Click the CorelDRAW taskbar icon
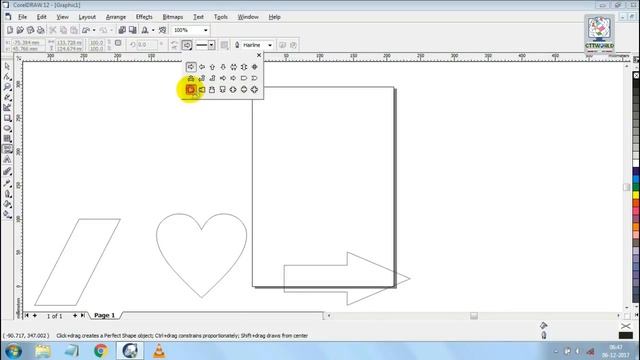The height and width of the screenshot is (360, 640). tap(130, 351)
